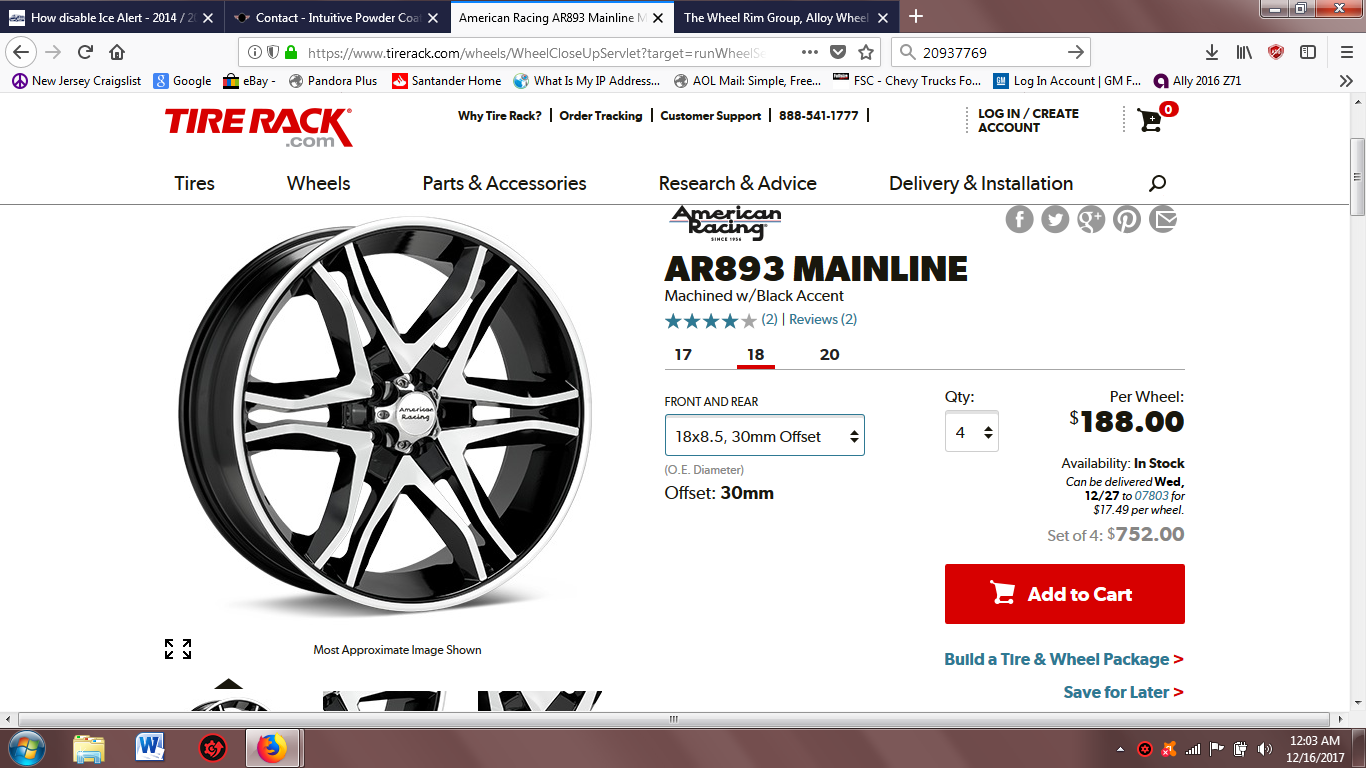Show hidden system tray icons arrow
Image resolution: width=1366 pixels, height=768 pixels.
pos(1121,749)
